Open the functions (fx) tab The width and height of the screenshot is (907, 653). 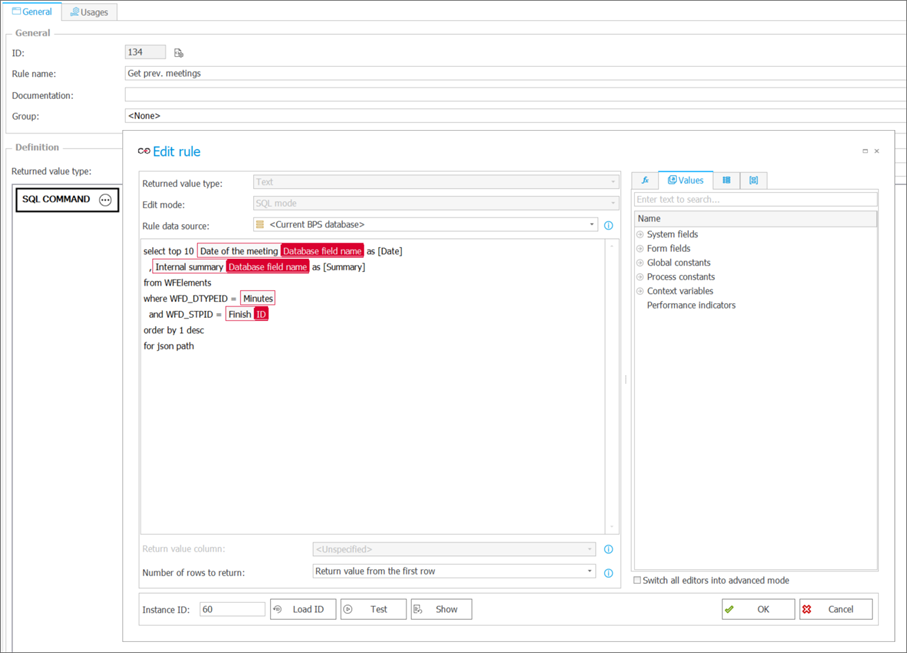645,181
